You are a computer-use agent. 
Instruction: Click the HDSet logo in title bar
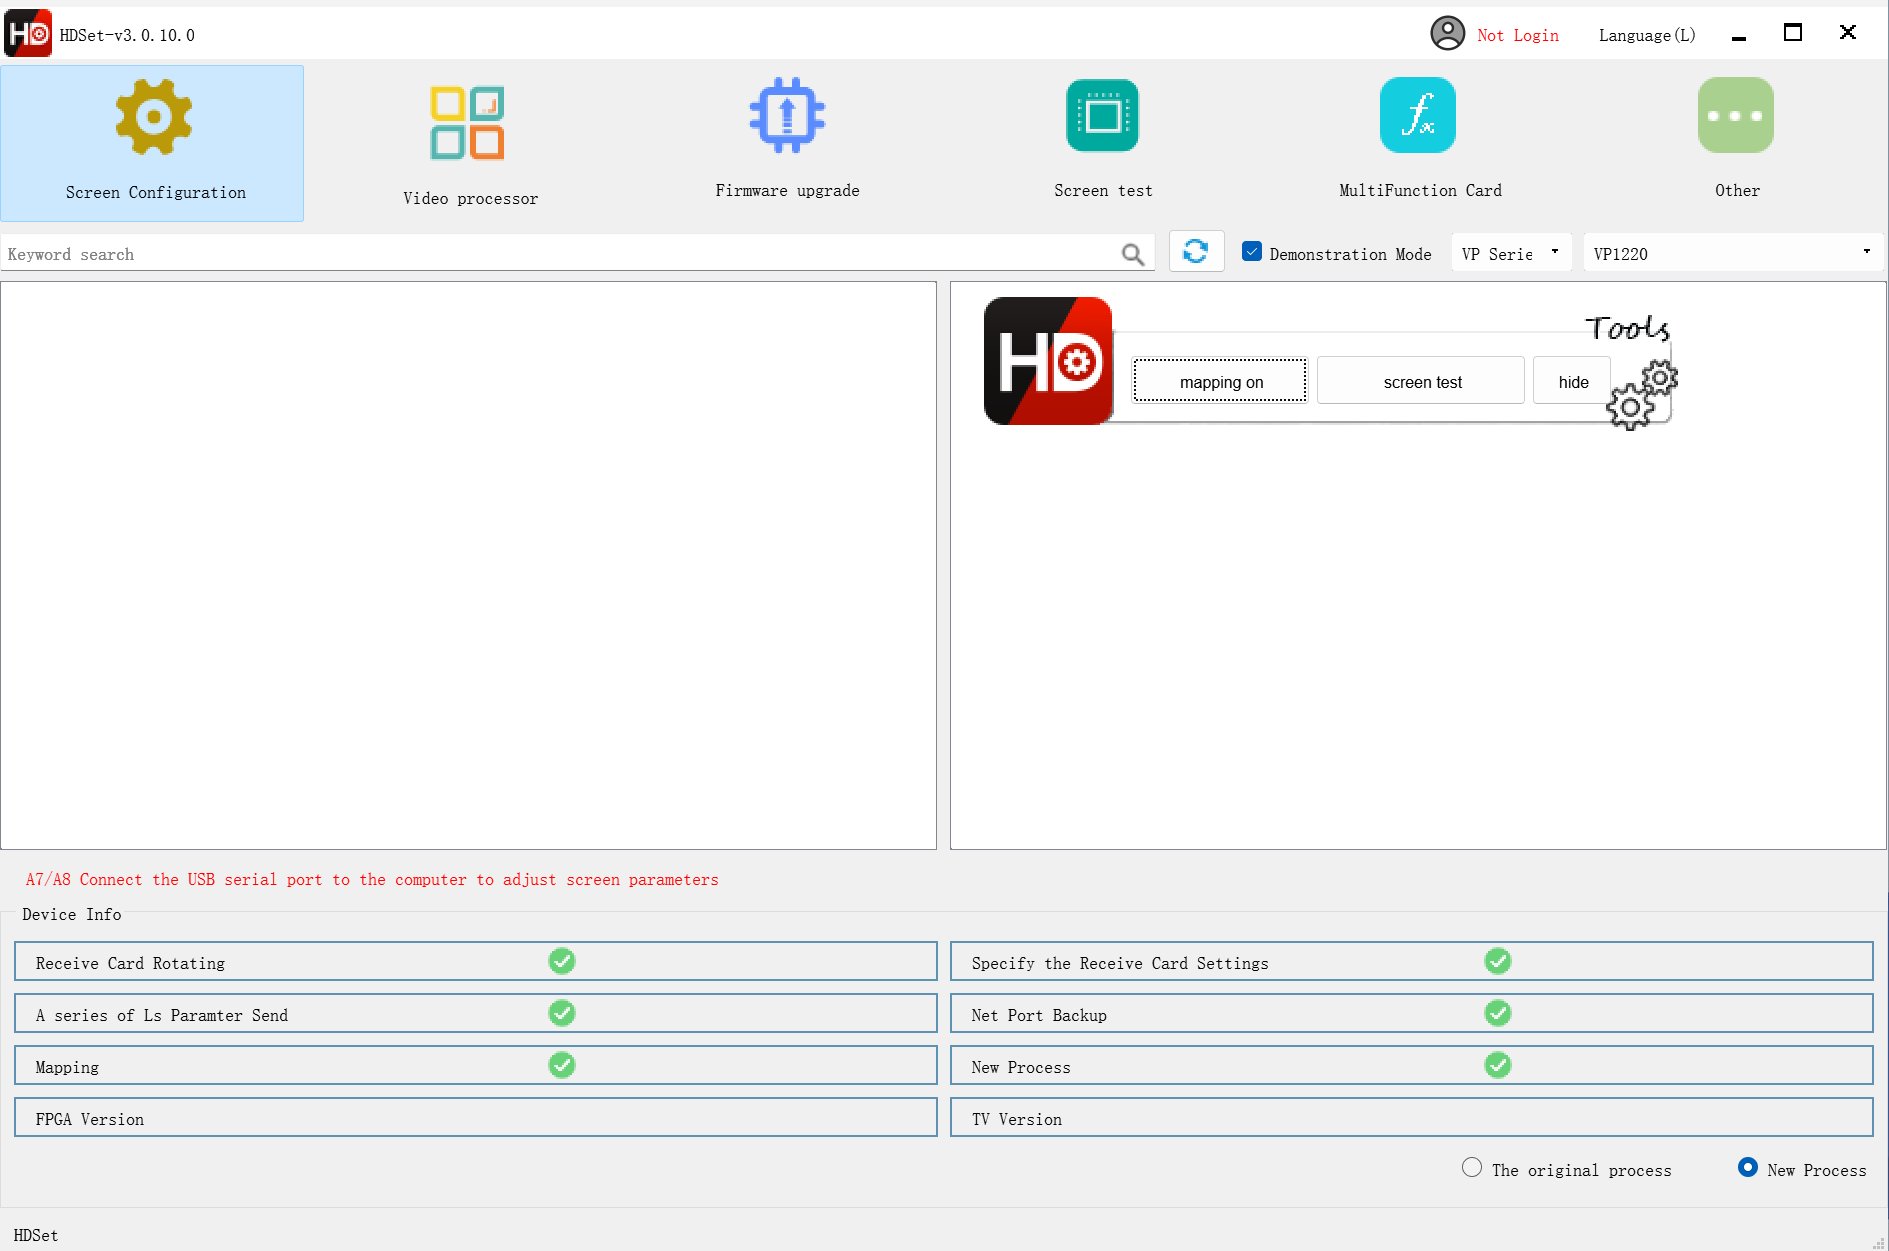(28, 34)
